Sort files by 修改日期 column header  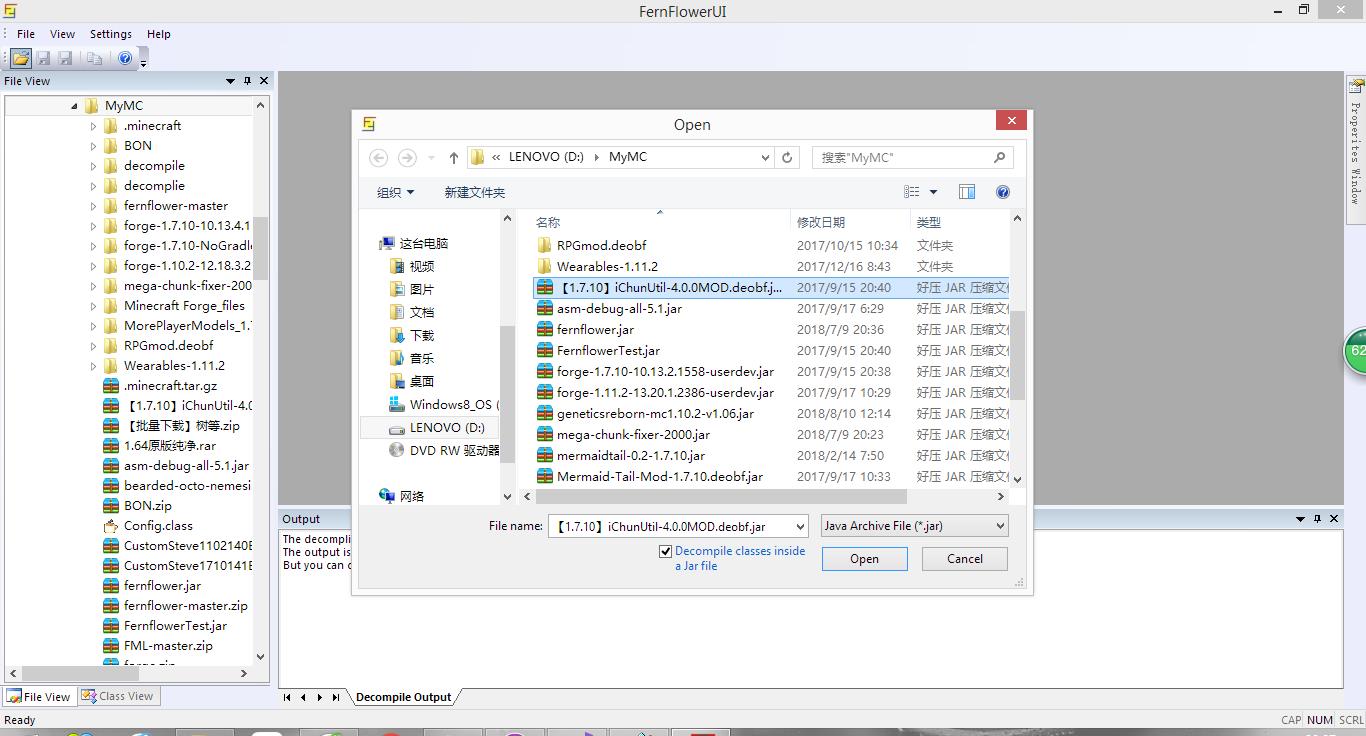click(821, 222)
